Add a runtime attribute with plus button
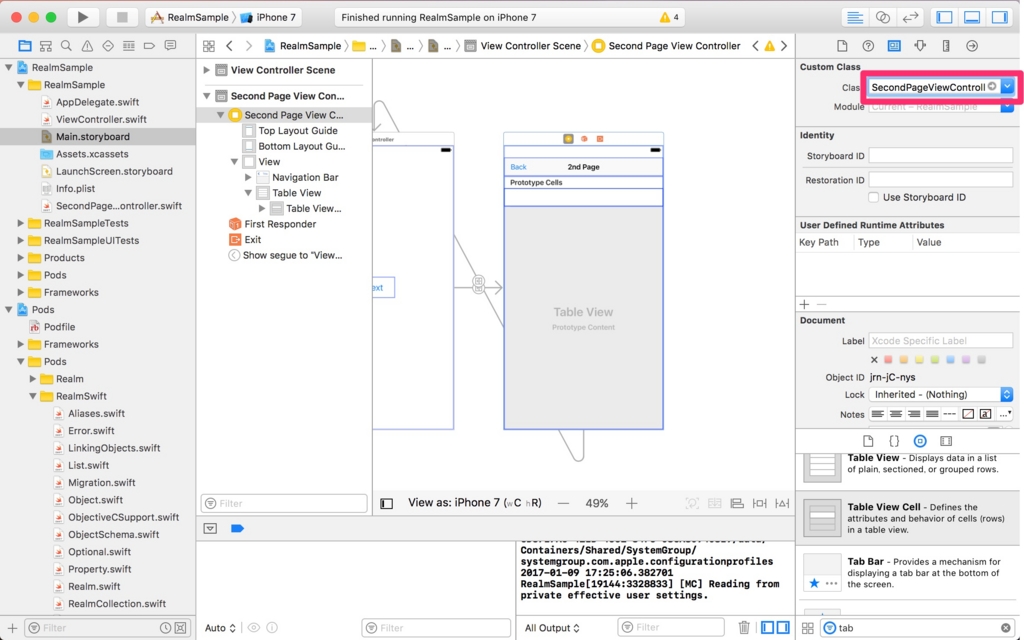 (x=805, y=304)
